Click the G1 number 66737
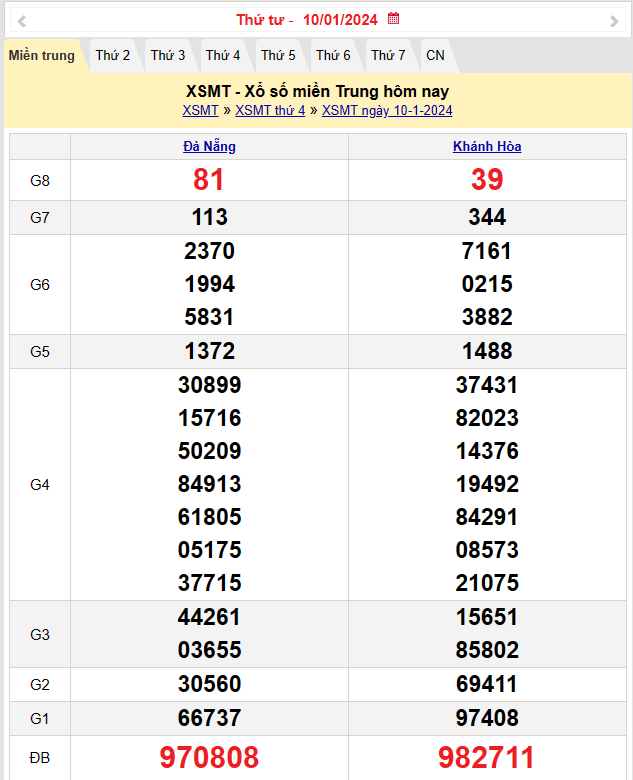This screenshot has width=633, height=780. pos(210,718)
